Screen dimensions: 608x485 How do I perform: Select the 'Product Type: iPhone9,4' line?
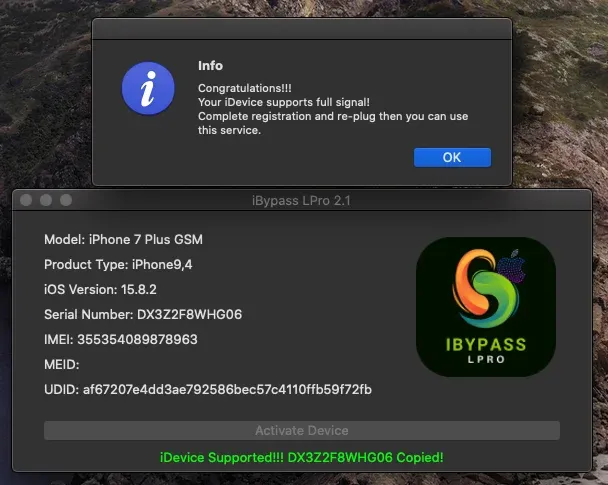(118, 264)
